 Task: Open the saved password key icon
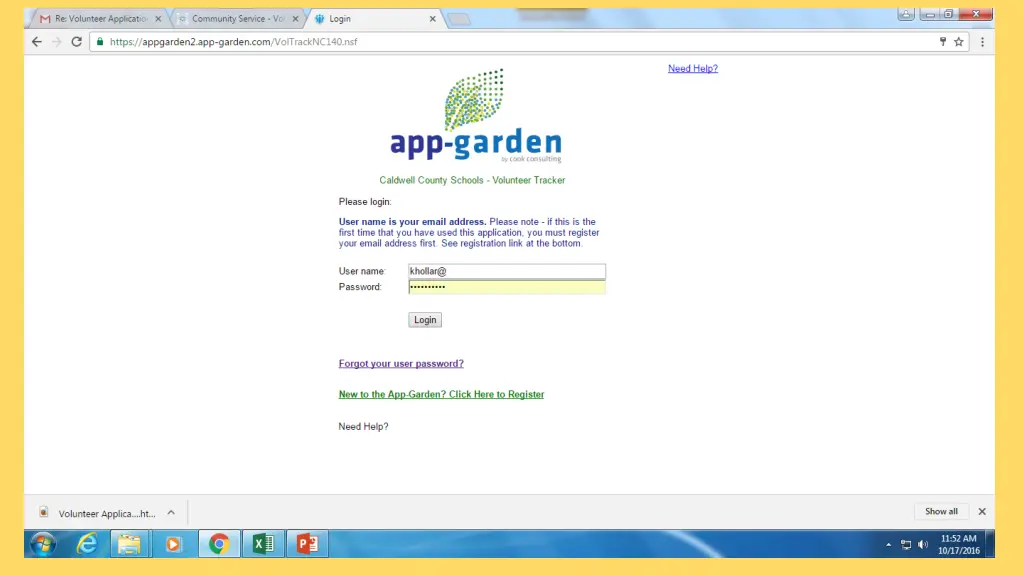[942, 42]
